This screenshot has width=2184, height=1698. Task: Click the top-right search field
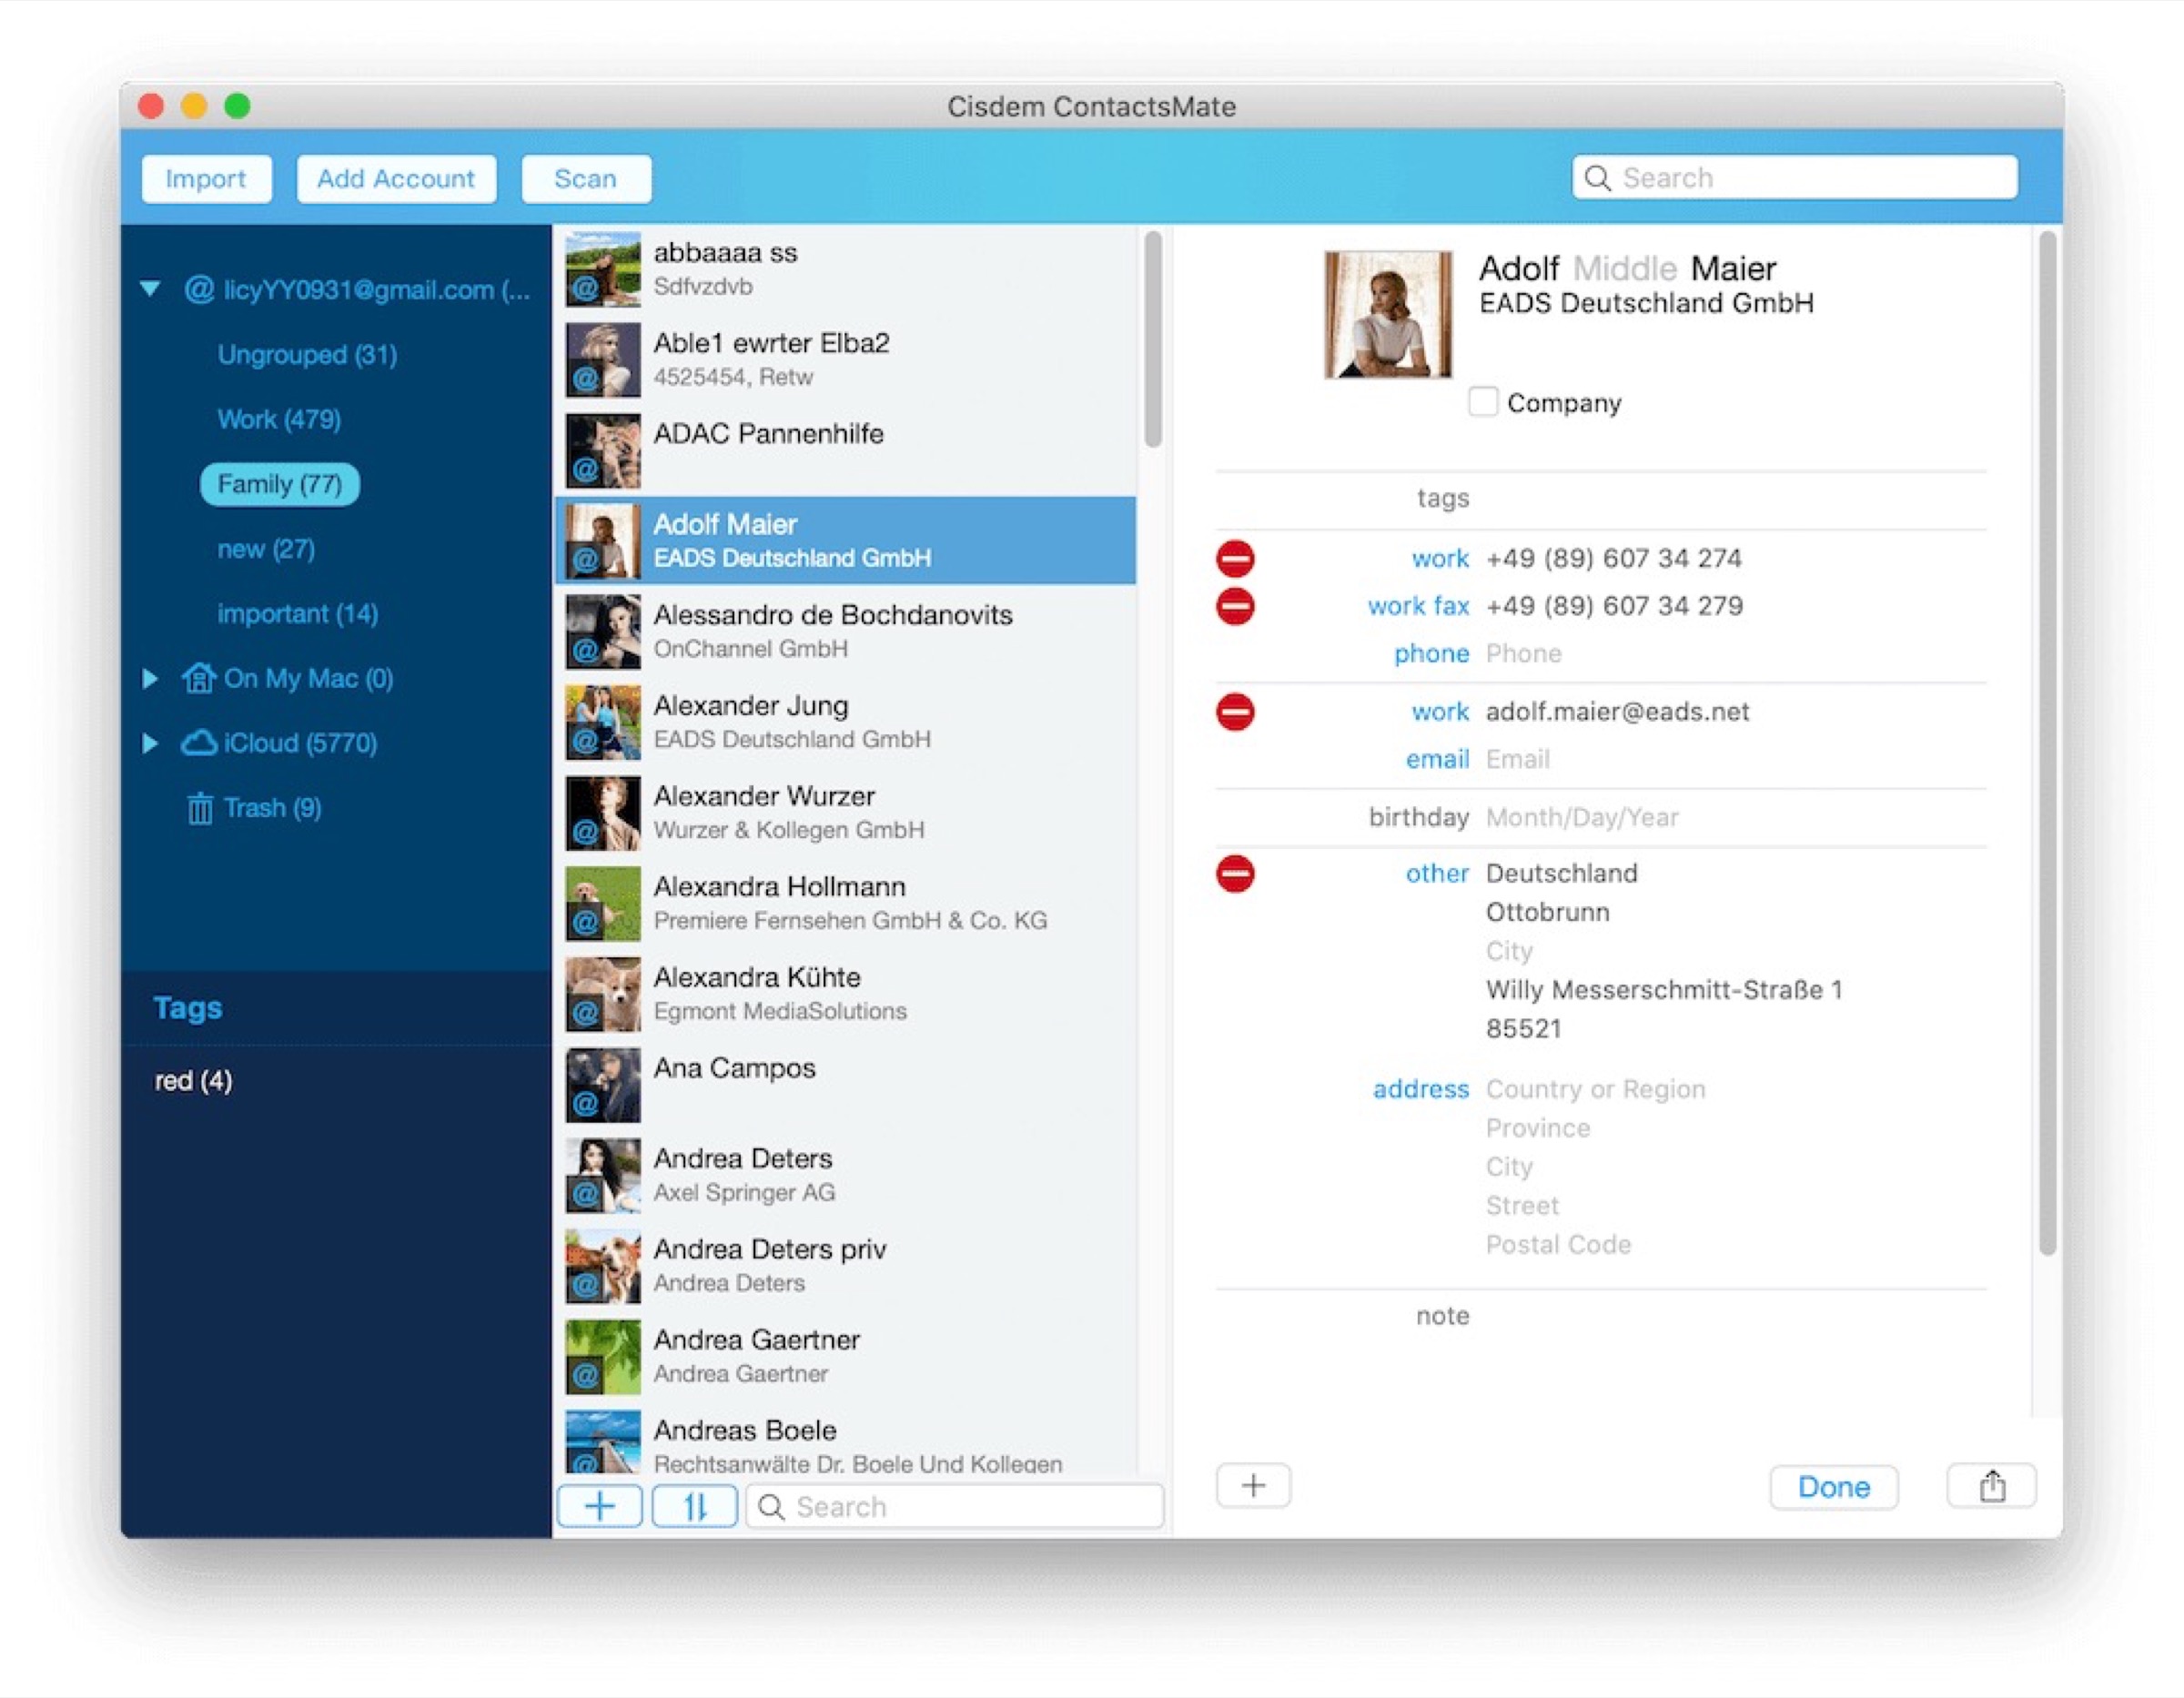pos(1795,177)
